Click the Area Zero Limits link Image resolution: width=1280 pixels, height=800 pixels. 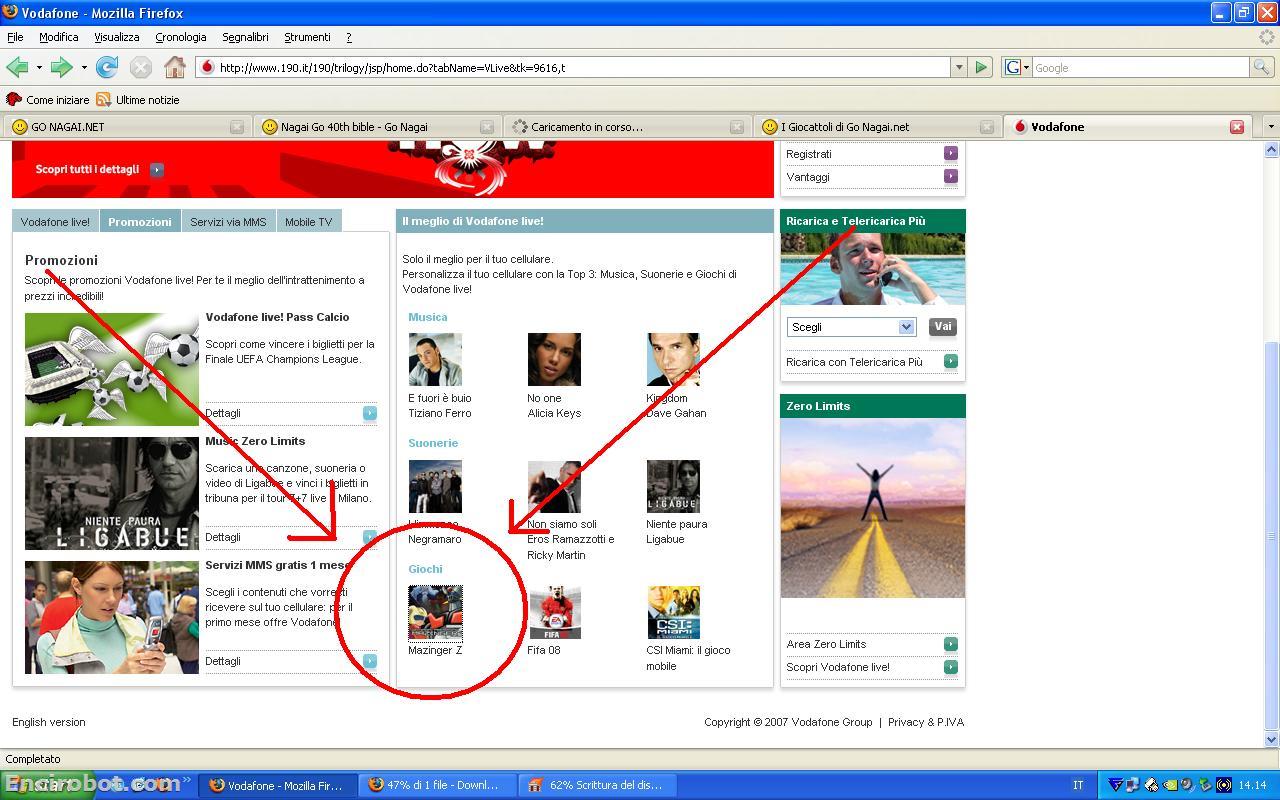tap(826, 644)
